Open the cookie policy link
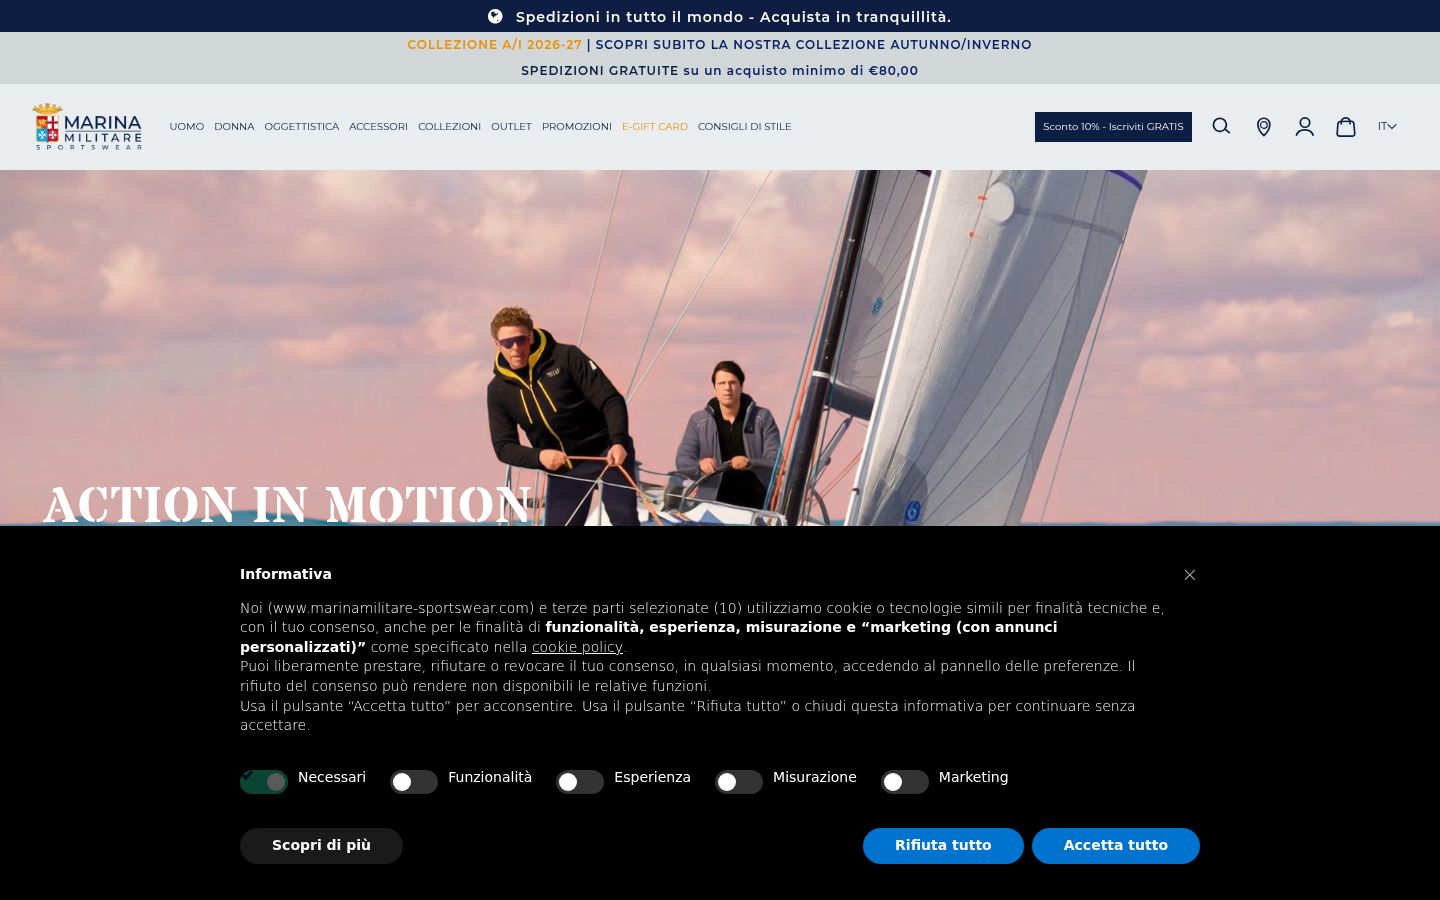This screenshot has height=900, width=1440. pyautogui.click(x=577, y=647)
